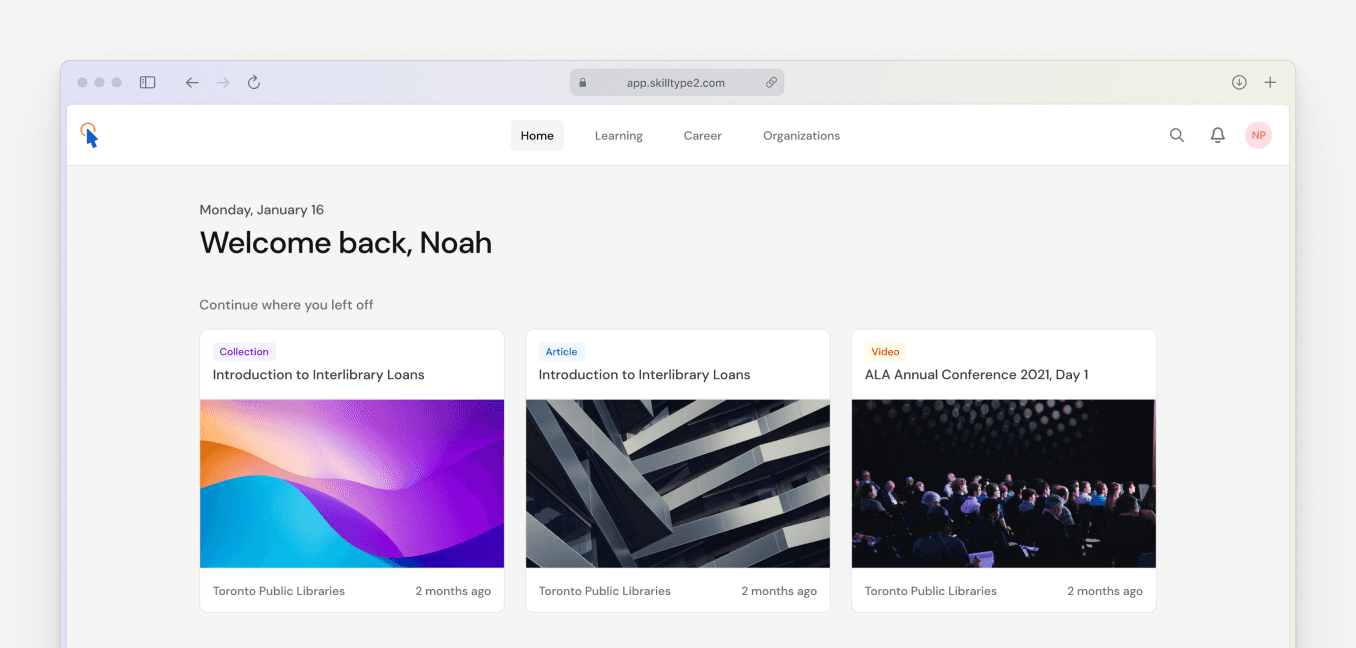The height and width of the screenshot is (648, 1356).
Task: Open notifications bell icon
Action: point(1217,135)
